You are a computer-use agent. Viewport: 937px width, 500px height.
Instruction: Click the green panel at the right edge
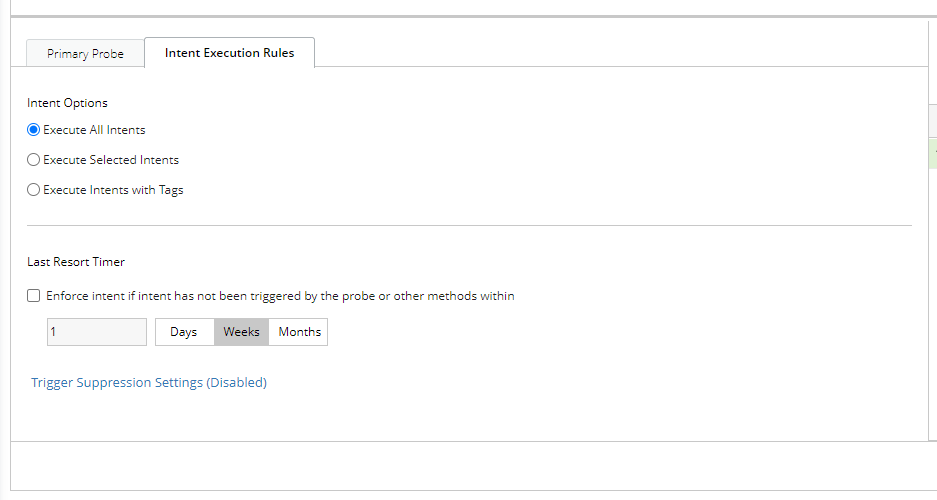pos(934,150)
